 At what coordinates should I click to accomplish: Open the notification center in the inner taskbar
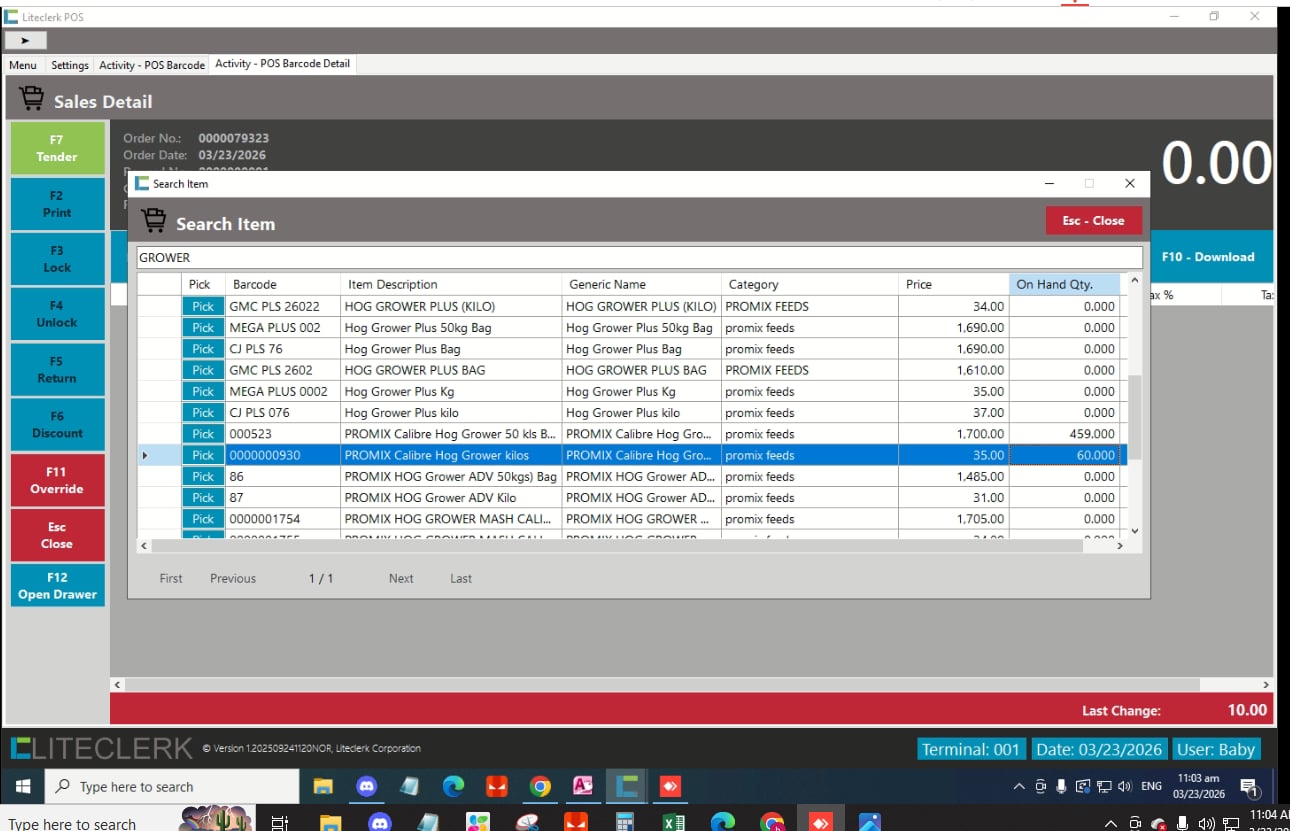(x=1248, y=787)
